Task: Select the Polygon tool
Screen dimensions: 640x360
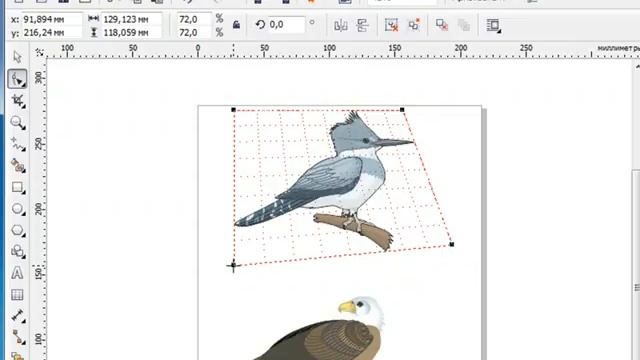Action: pyautogui.click(x=17, y=230)
